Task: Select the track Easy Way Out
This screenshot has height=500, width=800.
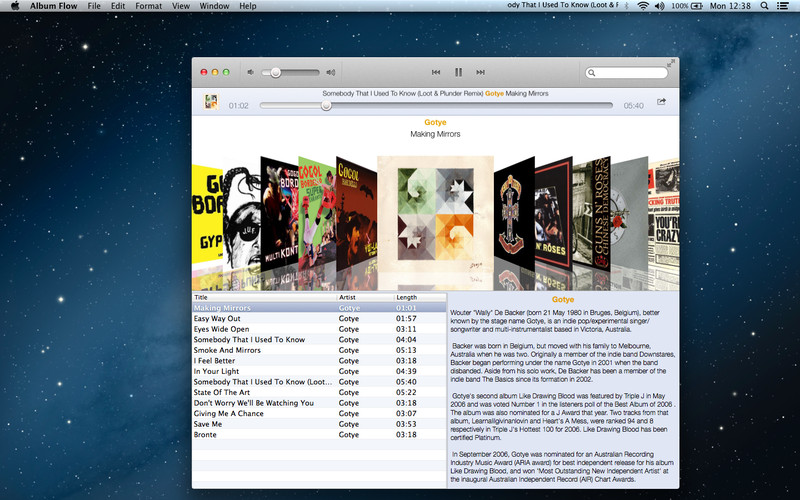Action: 319,318
